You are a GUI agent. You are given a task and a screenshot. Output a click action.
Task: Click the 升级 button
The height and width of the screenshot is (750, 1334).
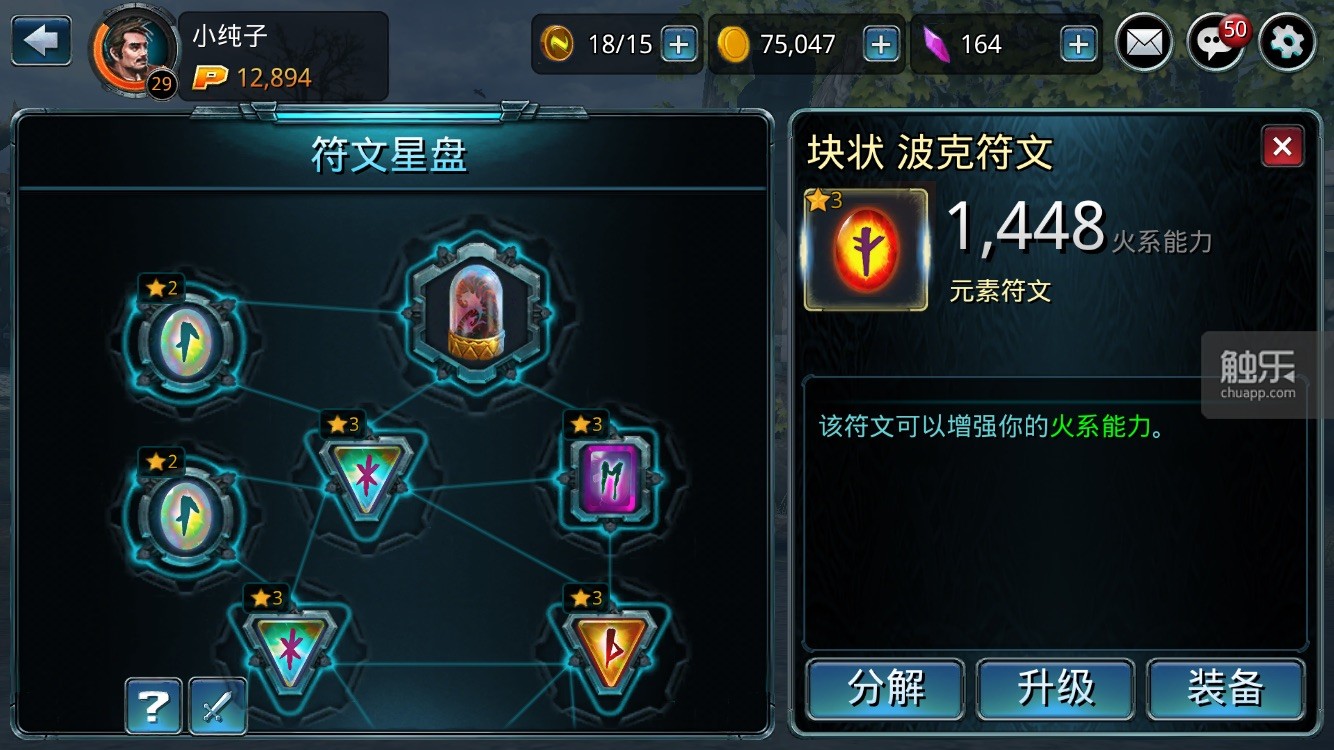pyautogui.click(x=1055, y=688)
